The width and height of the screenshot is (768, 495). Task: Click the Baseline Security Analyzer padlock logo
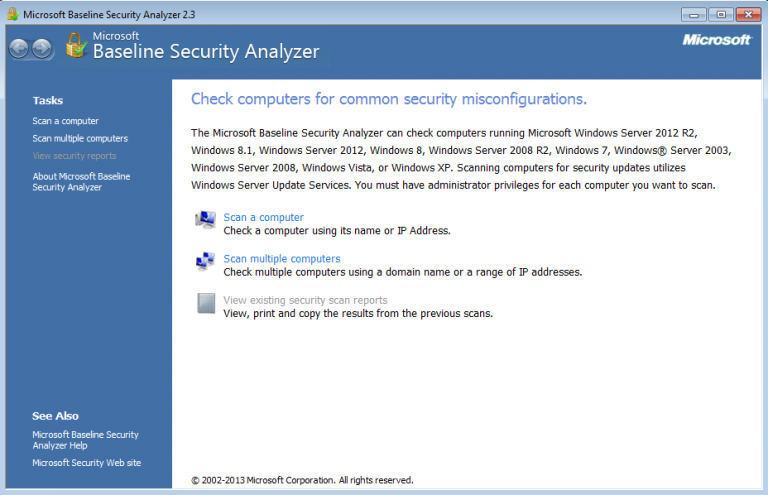[76, 45]
